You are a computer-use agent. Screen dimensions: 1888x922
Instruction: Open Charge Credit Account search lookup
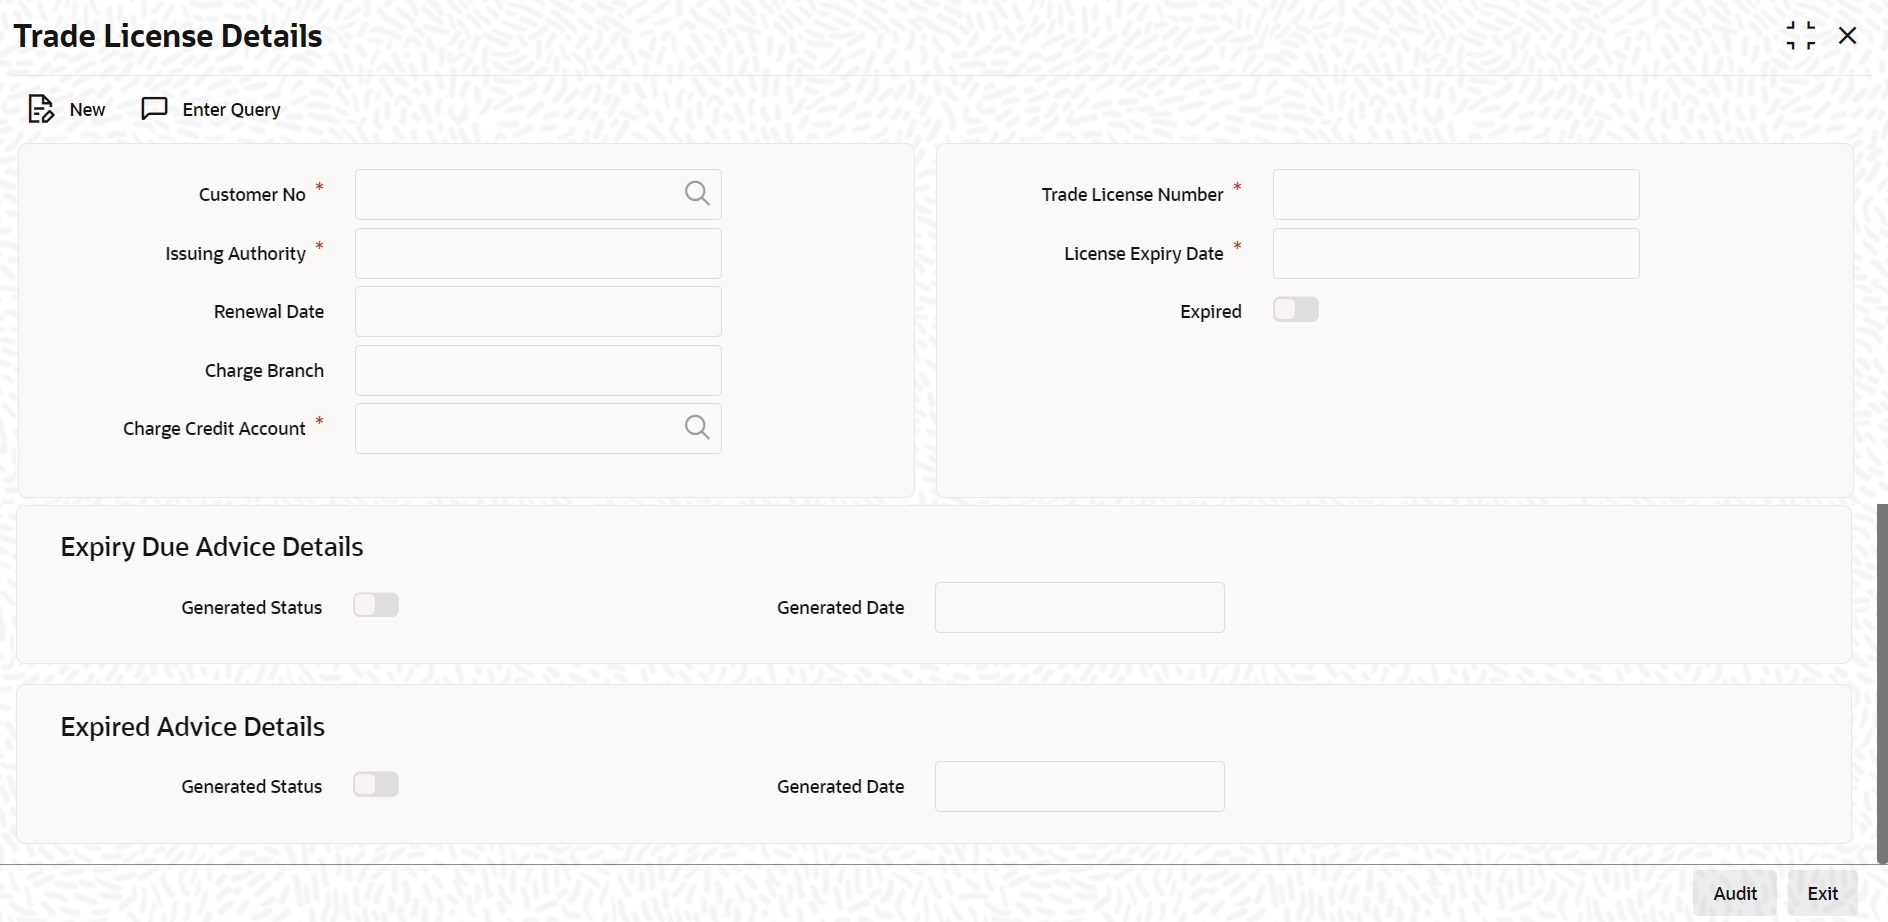(697, 428)
